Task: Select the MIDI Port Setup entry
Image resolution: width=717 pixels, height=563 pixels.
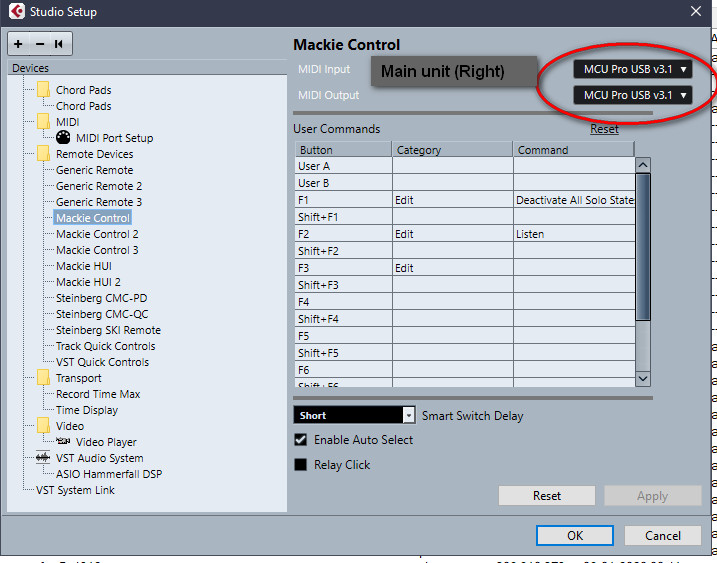Action: coord(114,138)
